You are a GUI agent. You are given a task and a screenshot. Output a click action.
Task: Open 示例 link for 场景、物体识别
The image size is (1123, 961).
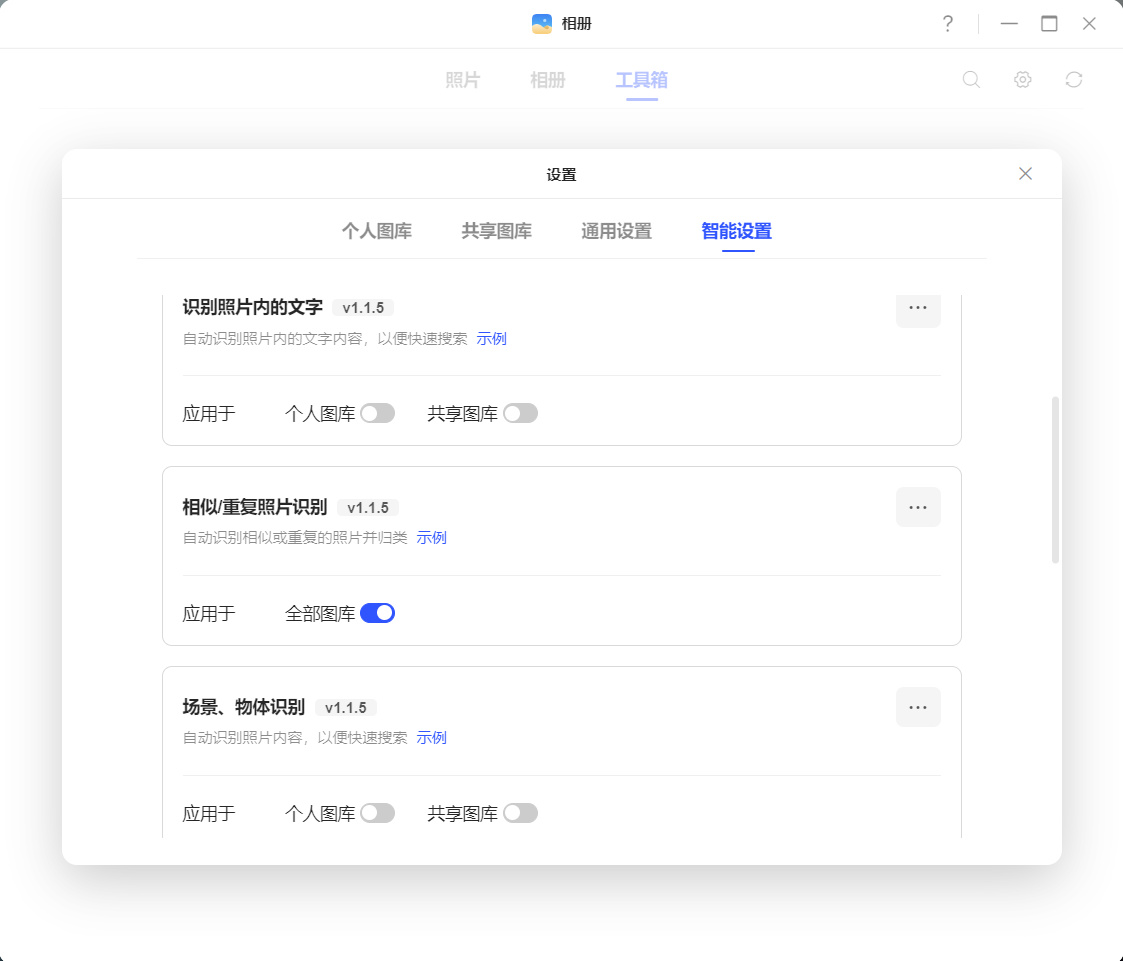pos(431,738)
